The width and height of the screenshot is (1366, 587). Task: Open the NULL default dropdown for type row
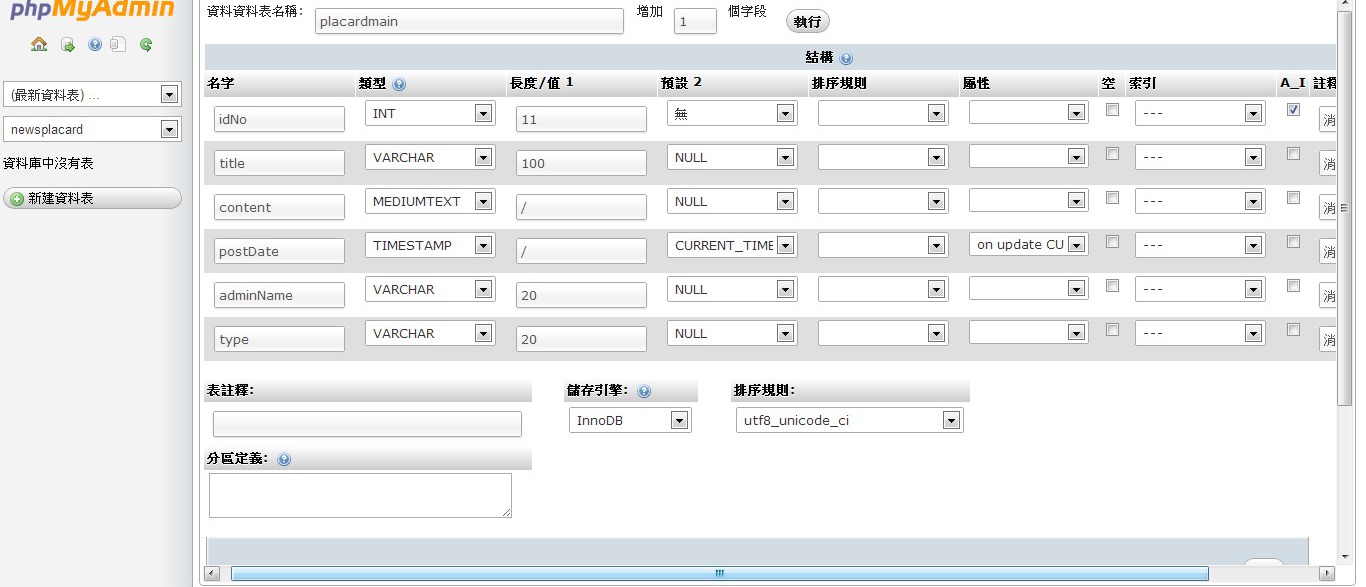coord(732,333)
